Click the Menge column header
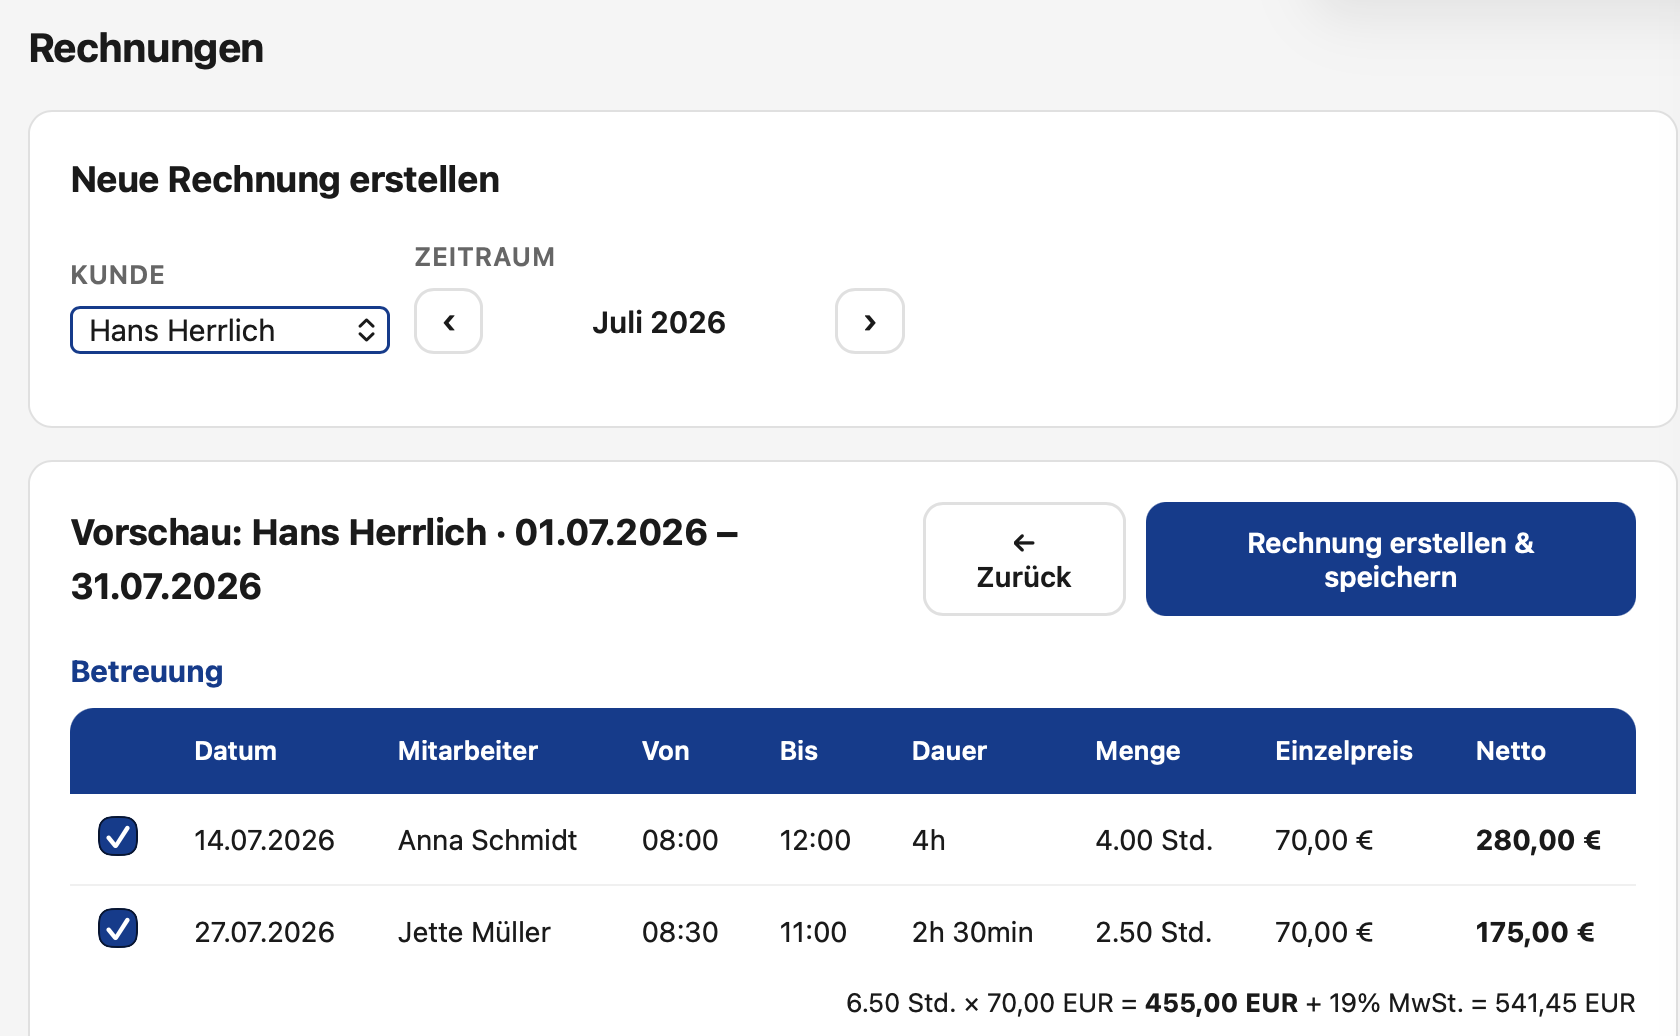1680x1036 pixels. coord(1137,751)
